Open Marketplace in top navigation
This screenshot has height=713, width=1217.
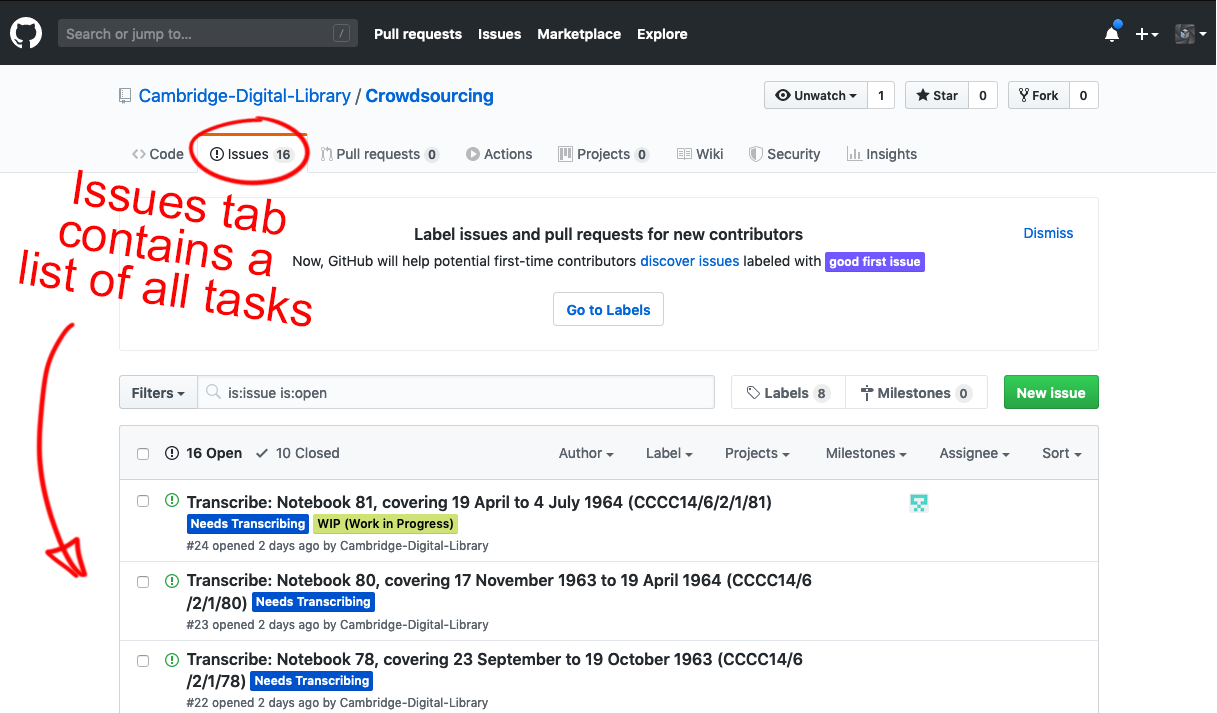tap(579, 34)
